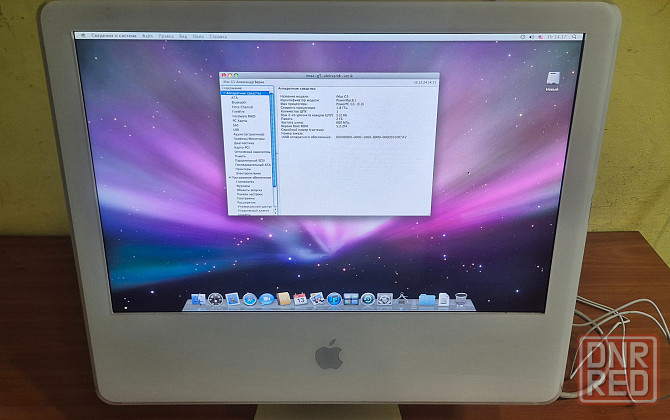Click the volume icon in menu bar

[531, 37]
